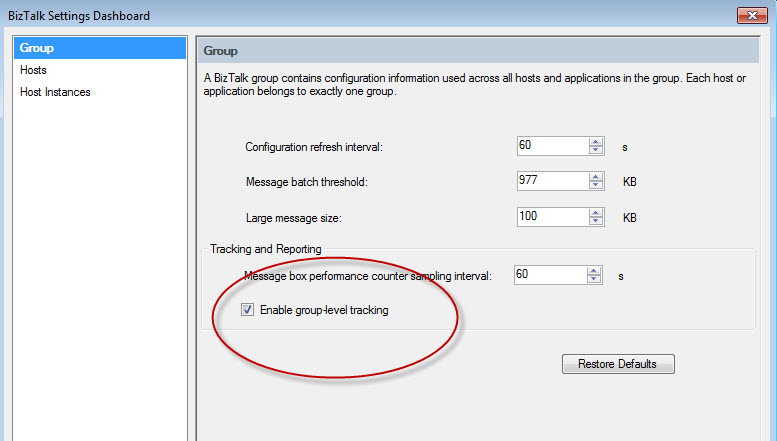Focus the Message batch threshold field
Screen dimensions: 777x441
pyautogui.click(x=552, y=181)
